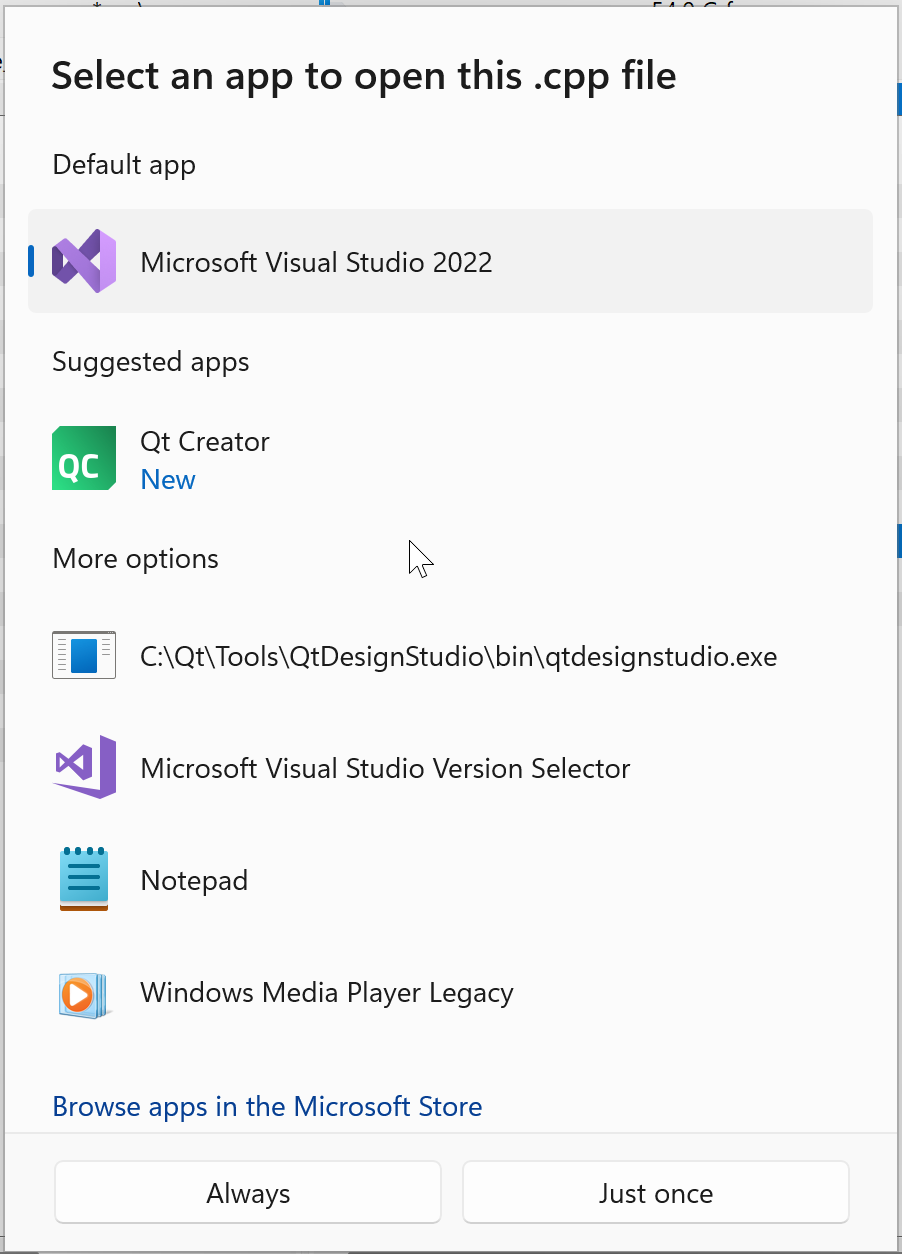The width and height of the screenshot is (902, 1254).
Task: Click the Suggested apps section heading
Action: point(151,361)
